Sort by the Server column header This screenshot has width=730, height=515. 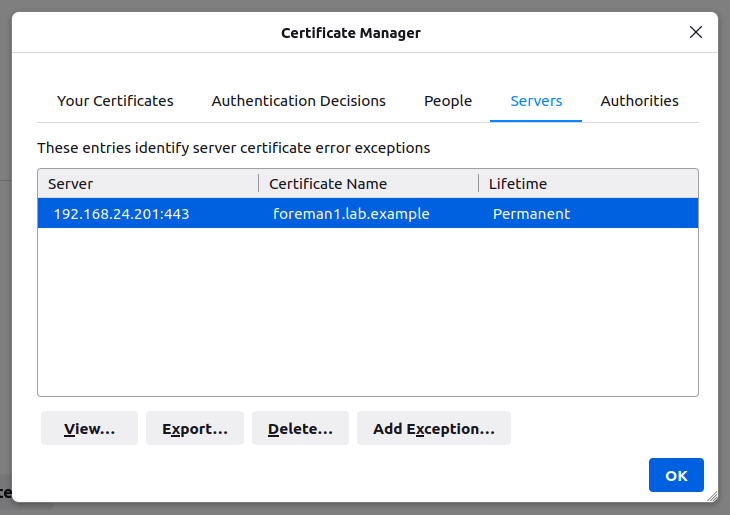coord(147,184)
